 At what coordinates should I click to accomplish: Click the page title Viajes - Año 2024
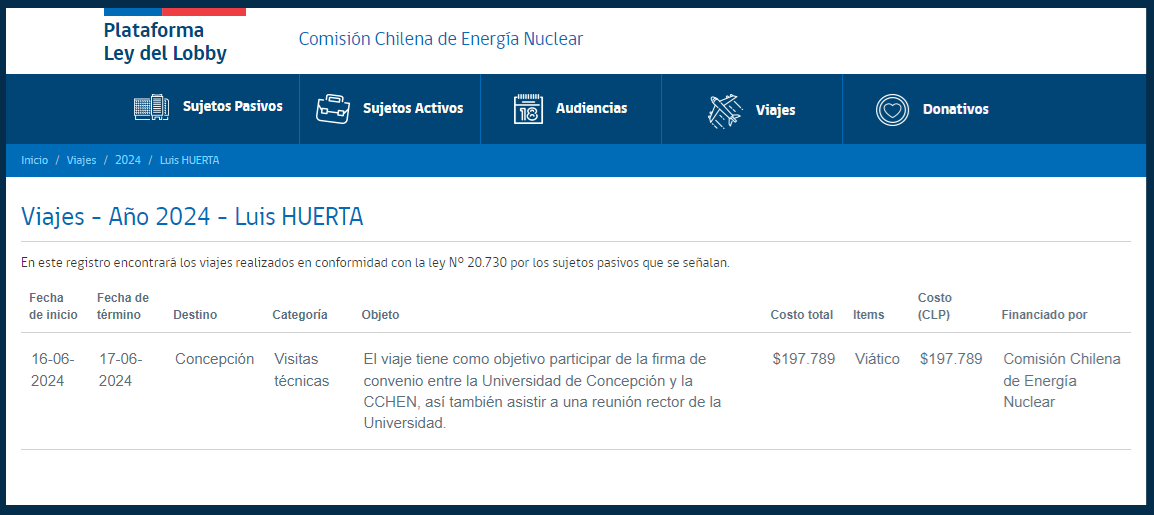(192, 216)
